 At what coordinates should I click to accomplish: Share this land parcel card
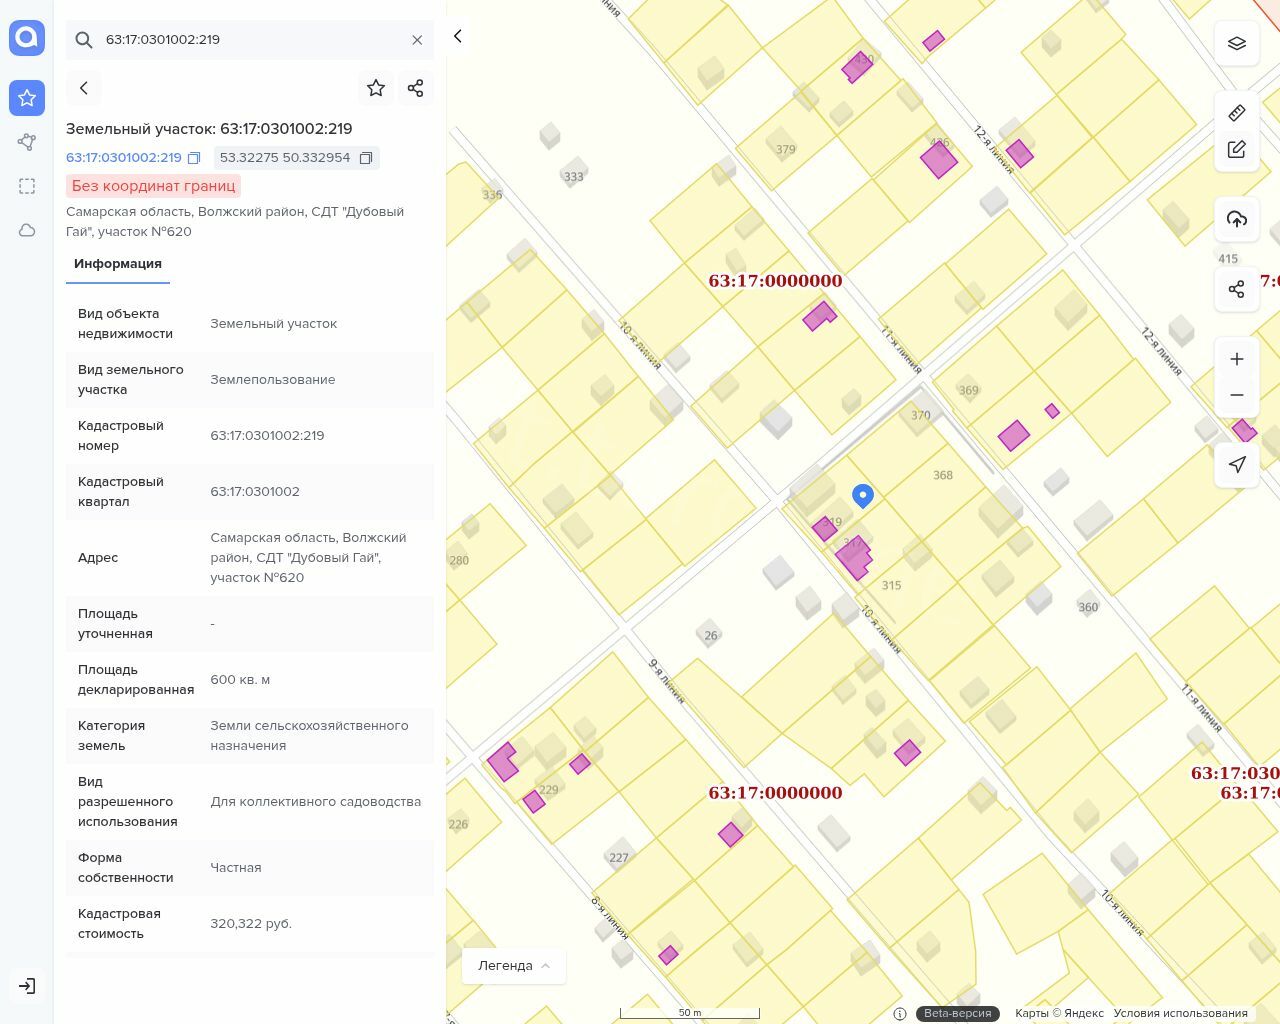(416, 88)
